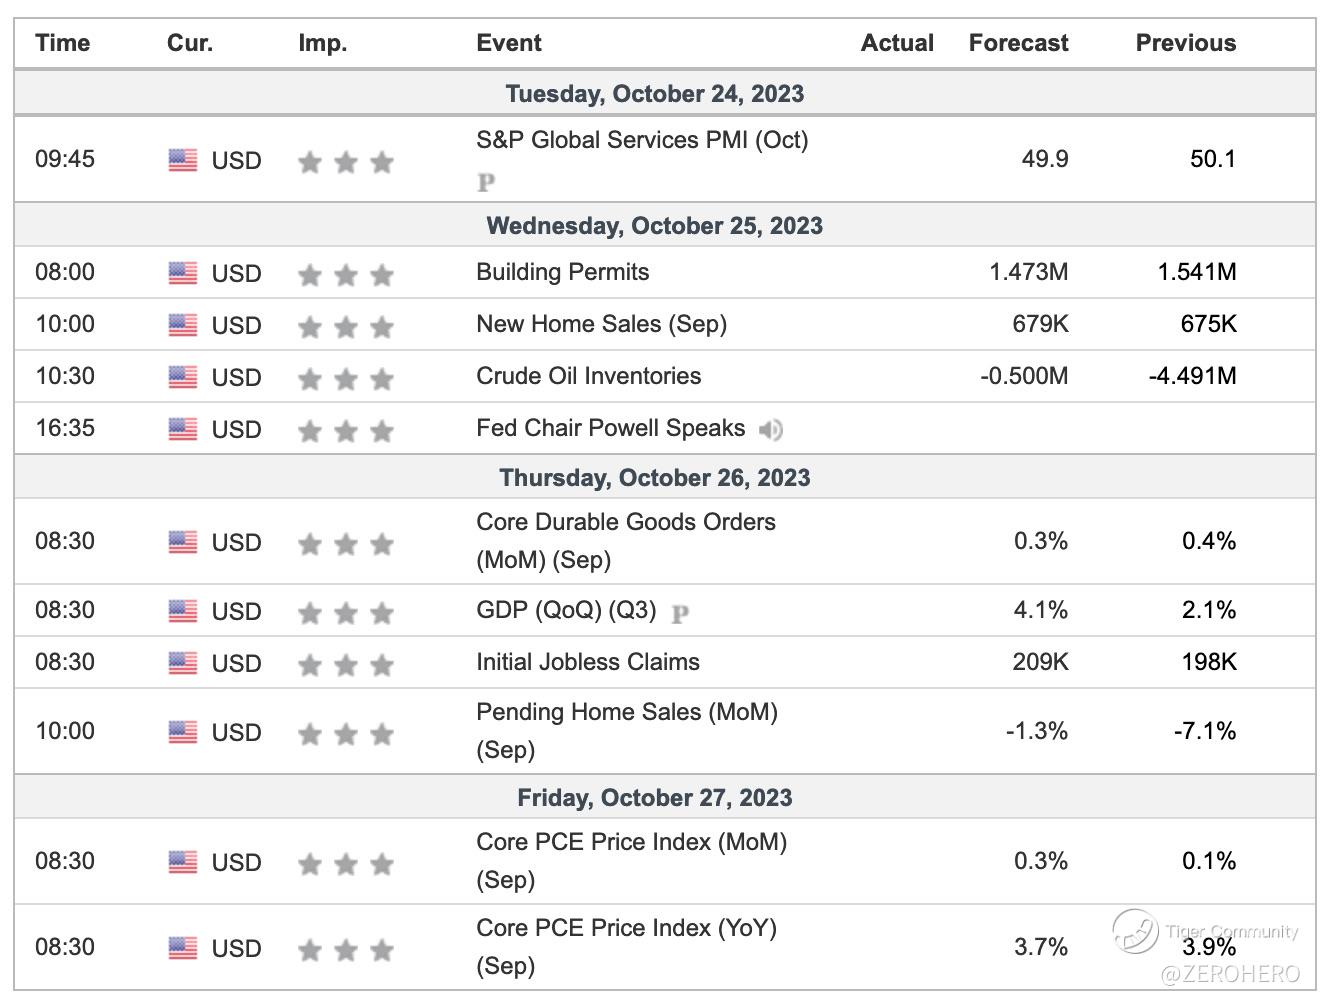Open Crude Oil Inventories event

[x=588, y=376]
